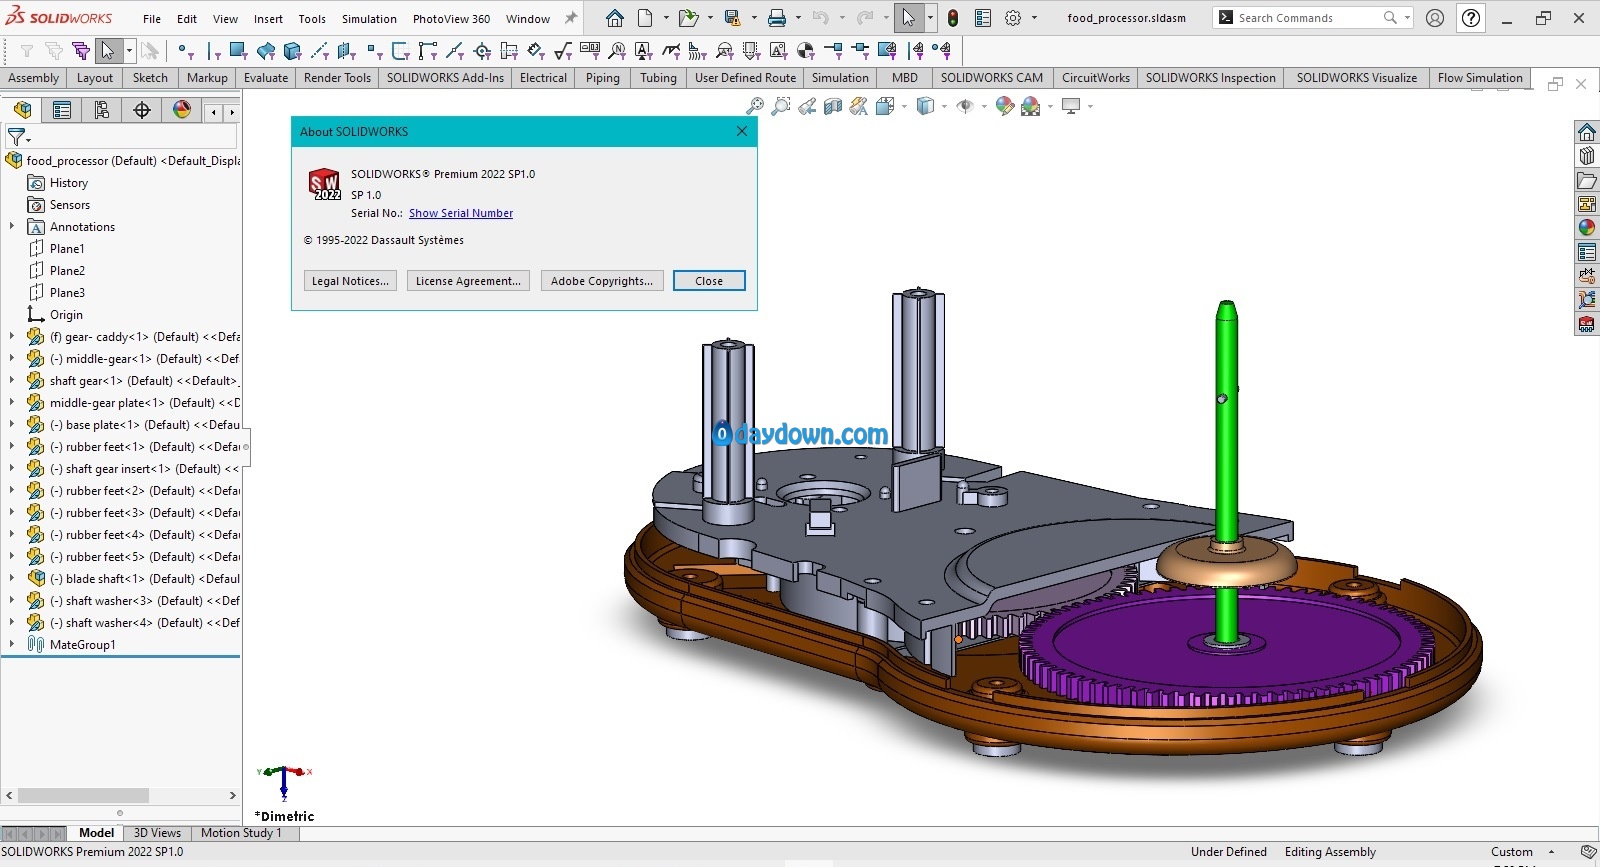Viewport: 1600px width, 867px height.
Task: Expand the base plate<1> component
Action: [x=12, y=425]
